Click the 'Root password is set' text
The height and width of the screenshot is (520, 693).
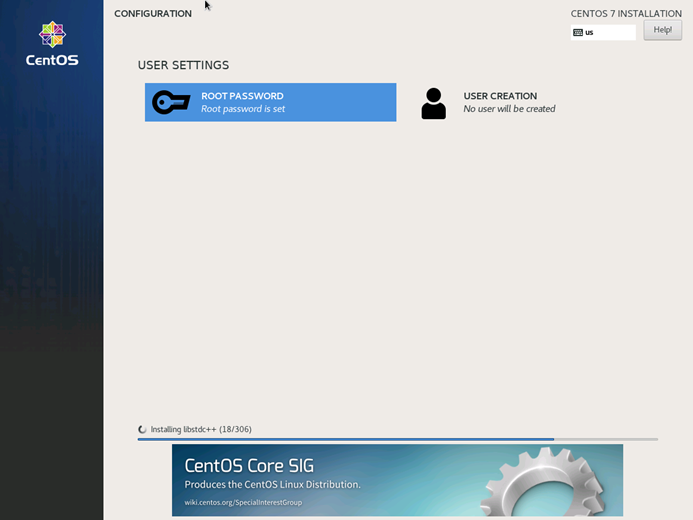[243, 109]
